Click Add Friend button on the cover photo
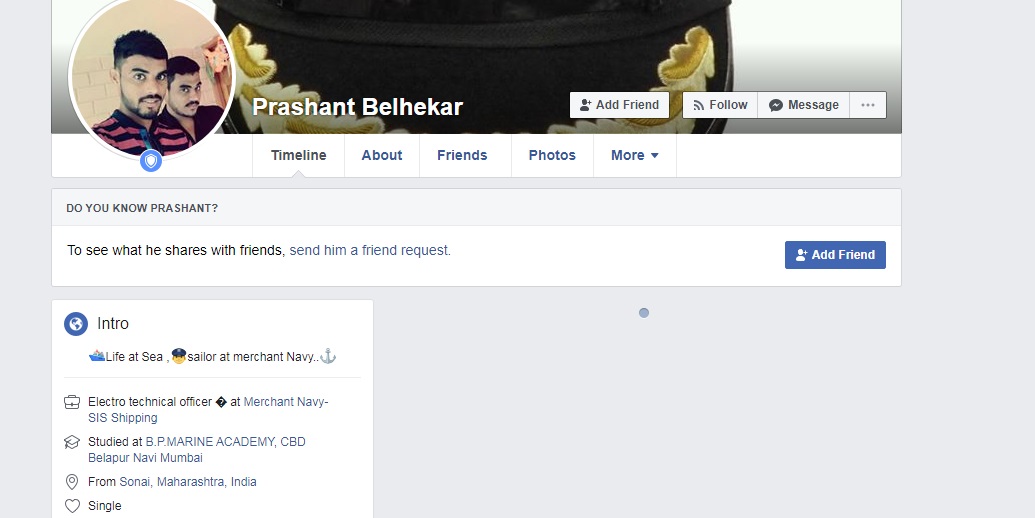Viewport: 1035px width, 518px height. (619, 105)
